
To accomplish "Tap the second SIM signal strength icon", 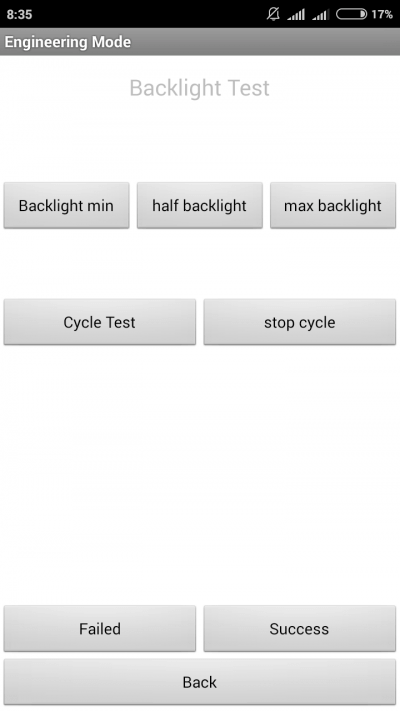I will 320,15.
